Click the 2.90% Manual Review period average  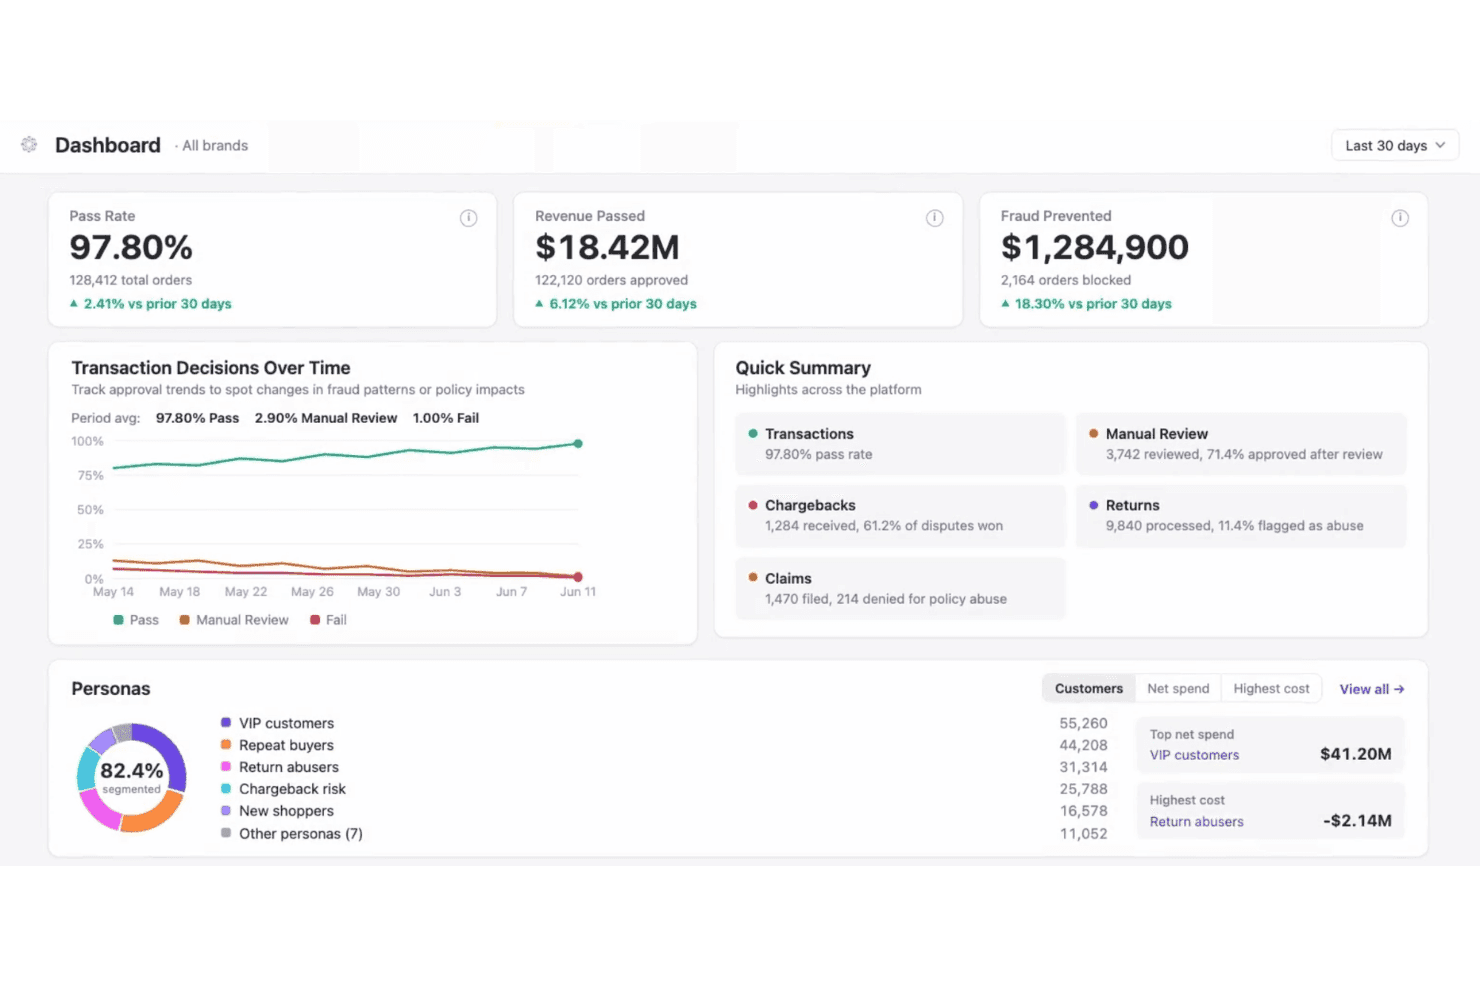pyautogui.click(x=326, y=418)
